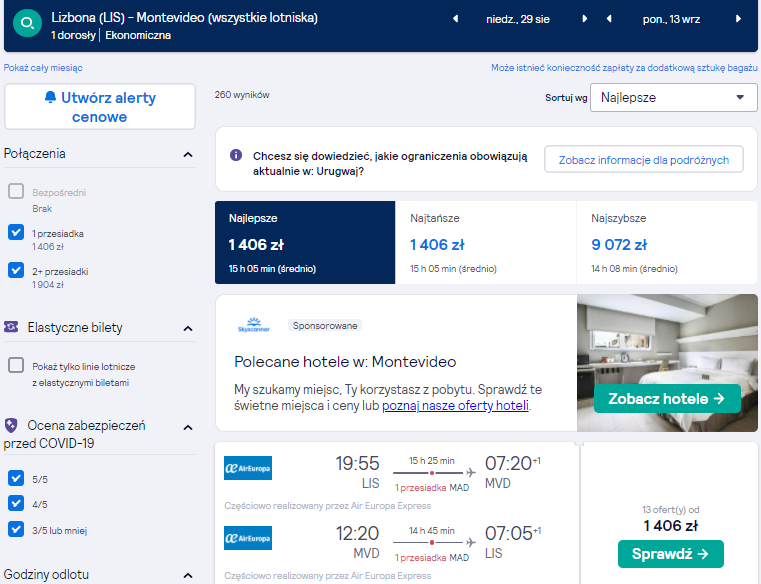
Task: Click Zobacz informacje dla podróżnych button
Action: pyautogui.click(x=644, y=160)
